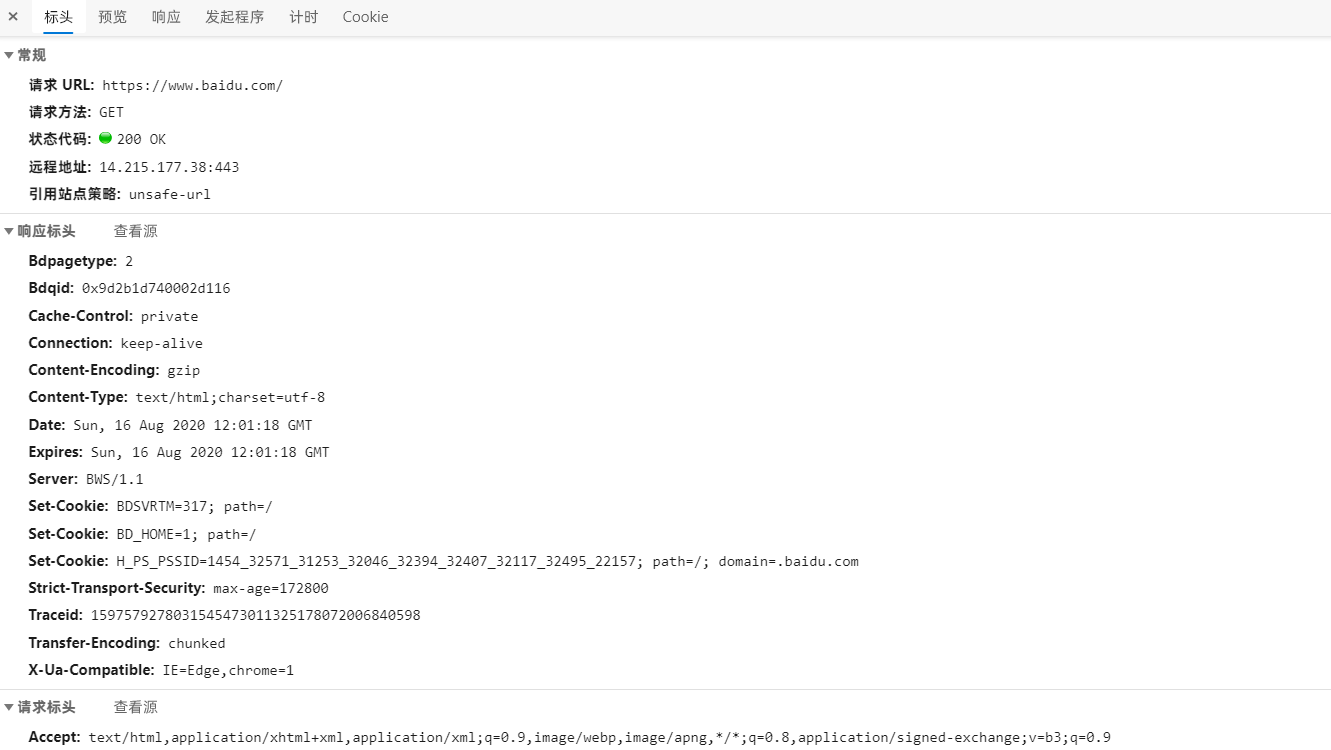The image size is (1331, 750).
Task: Select Set-Cookie value BDSVRTM=317
Action: tap(161, 507)
